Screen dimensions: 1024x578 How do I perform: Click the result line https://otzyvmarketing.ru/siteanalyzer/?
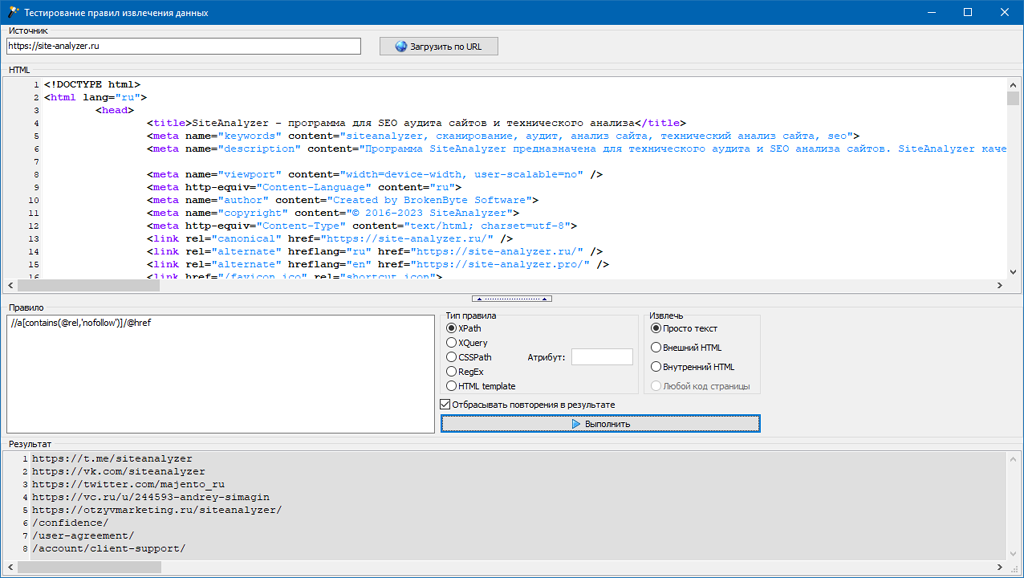tap(157, 510)
